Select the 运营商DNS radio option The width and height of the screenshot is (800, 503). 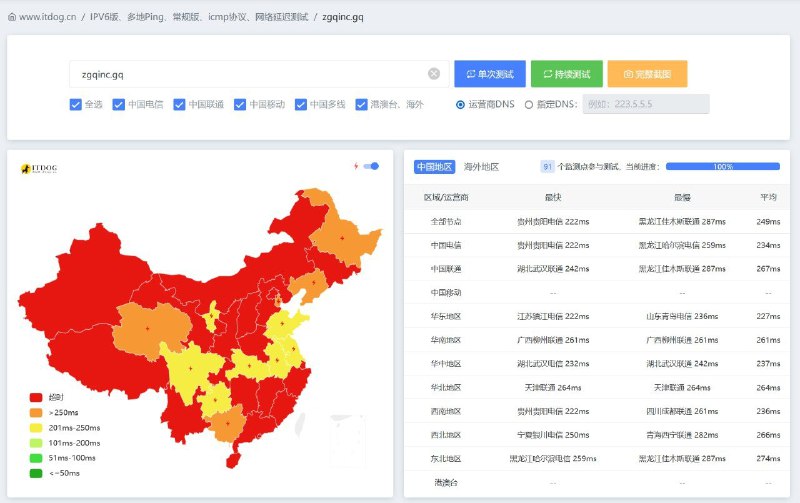pyautogui.click(x=461, y=104)
